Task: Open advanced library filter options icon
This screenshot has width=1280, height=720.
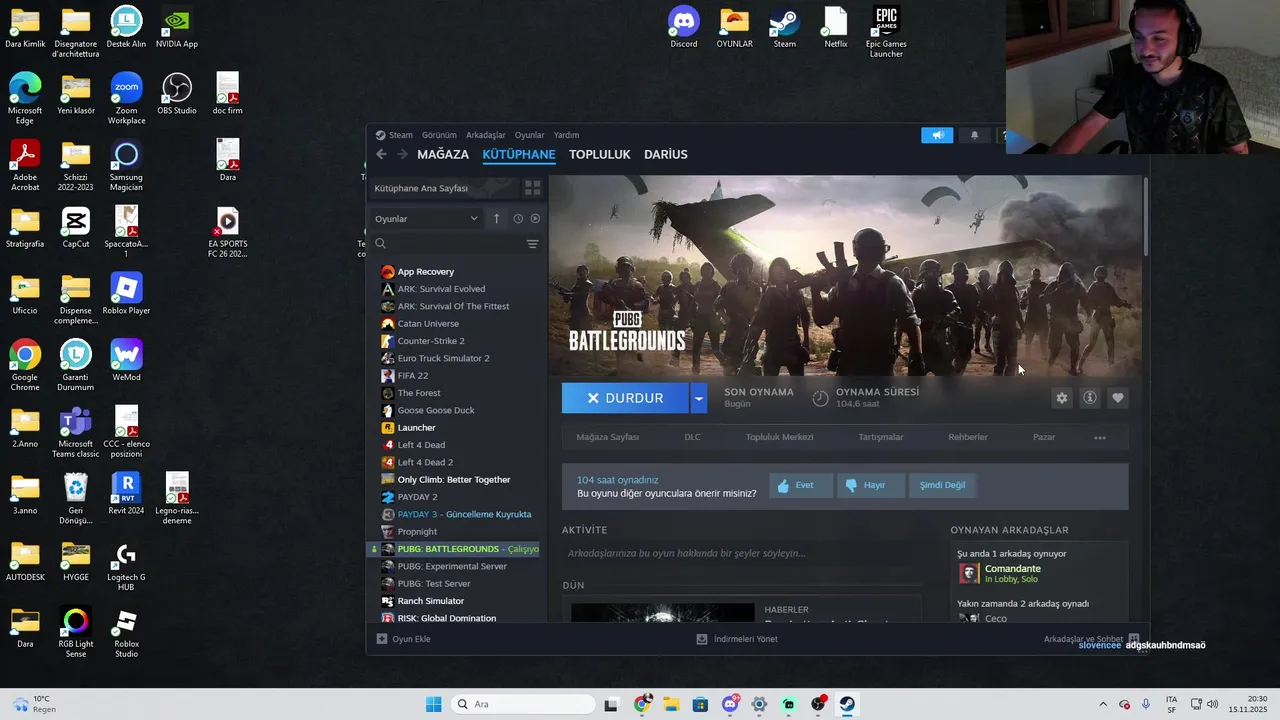Action: (x=532, y=244)
